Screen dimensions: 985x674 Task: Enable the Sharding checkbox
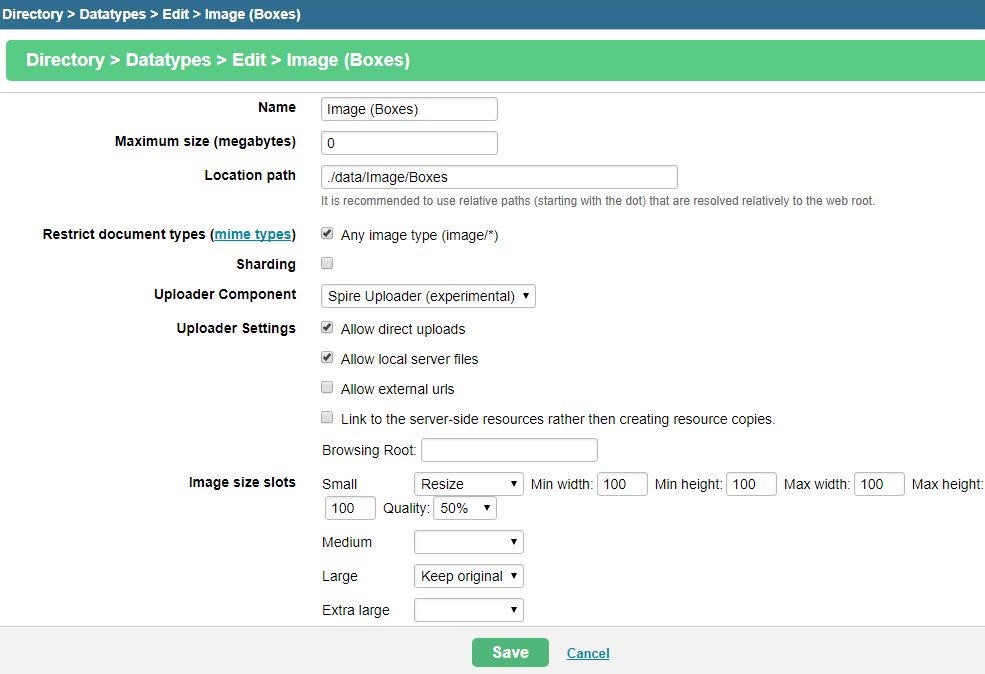click(327, 263)
